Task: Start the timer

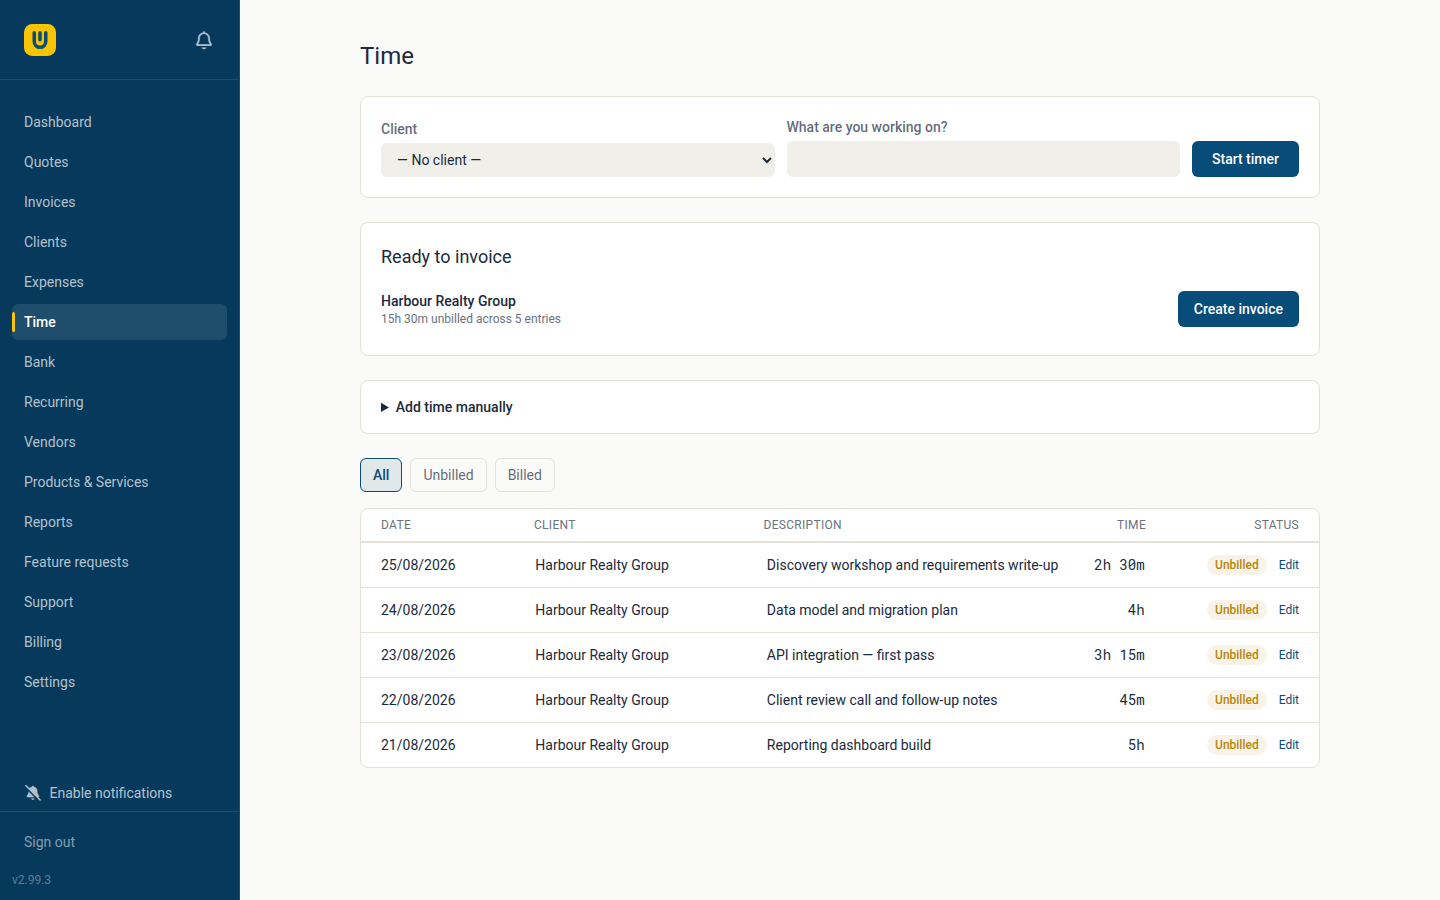Action: [x=1245, y=159]
